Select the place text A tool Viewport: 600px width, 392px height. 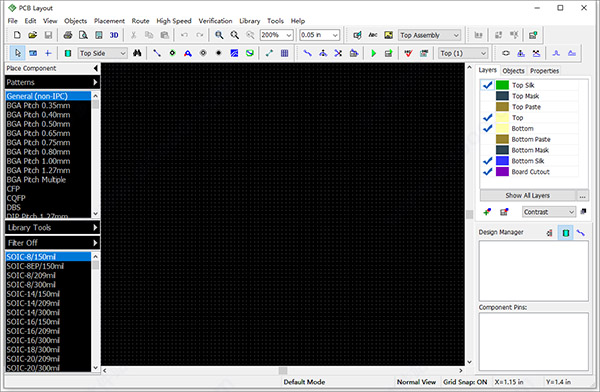point(188,53)
